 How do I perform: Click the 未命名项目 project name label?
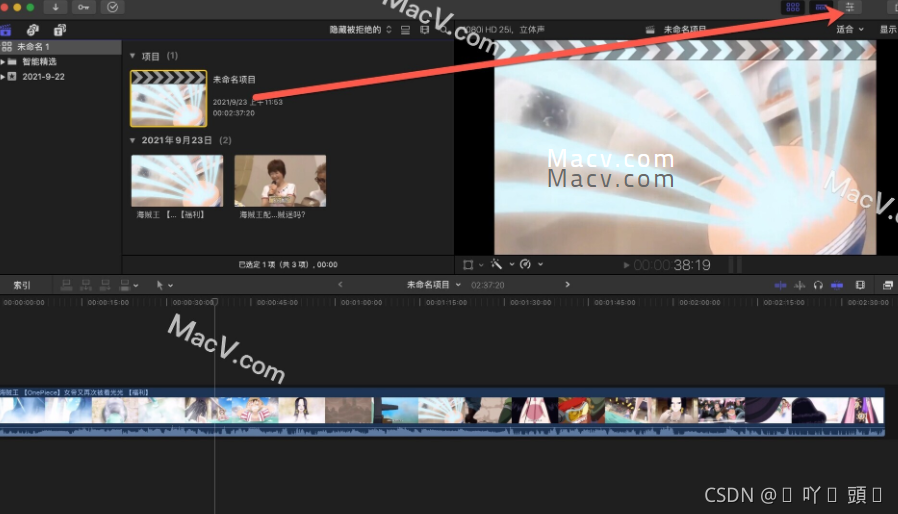click(234, 80)
